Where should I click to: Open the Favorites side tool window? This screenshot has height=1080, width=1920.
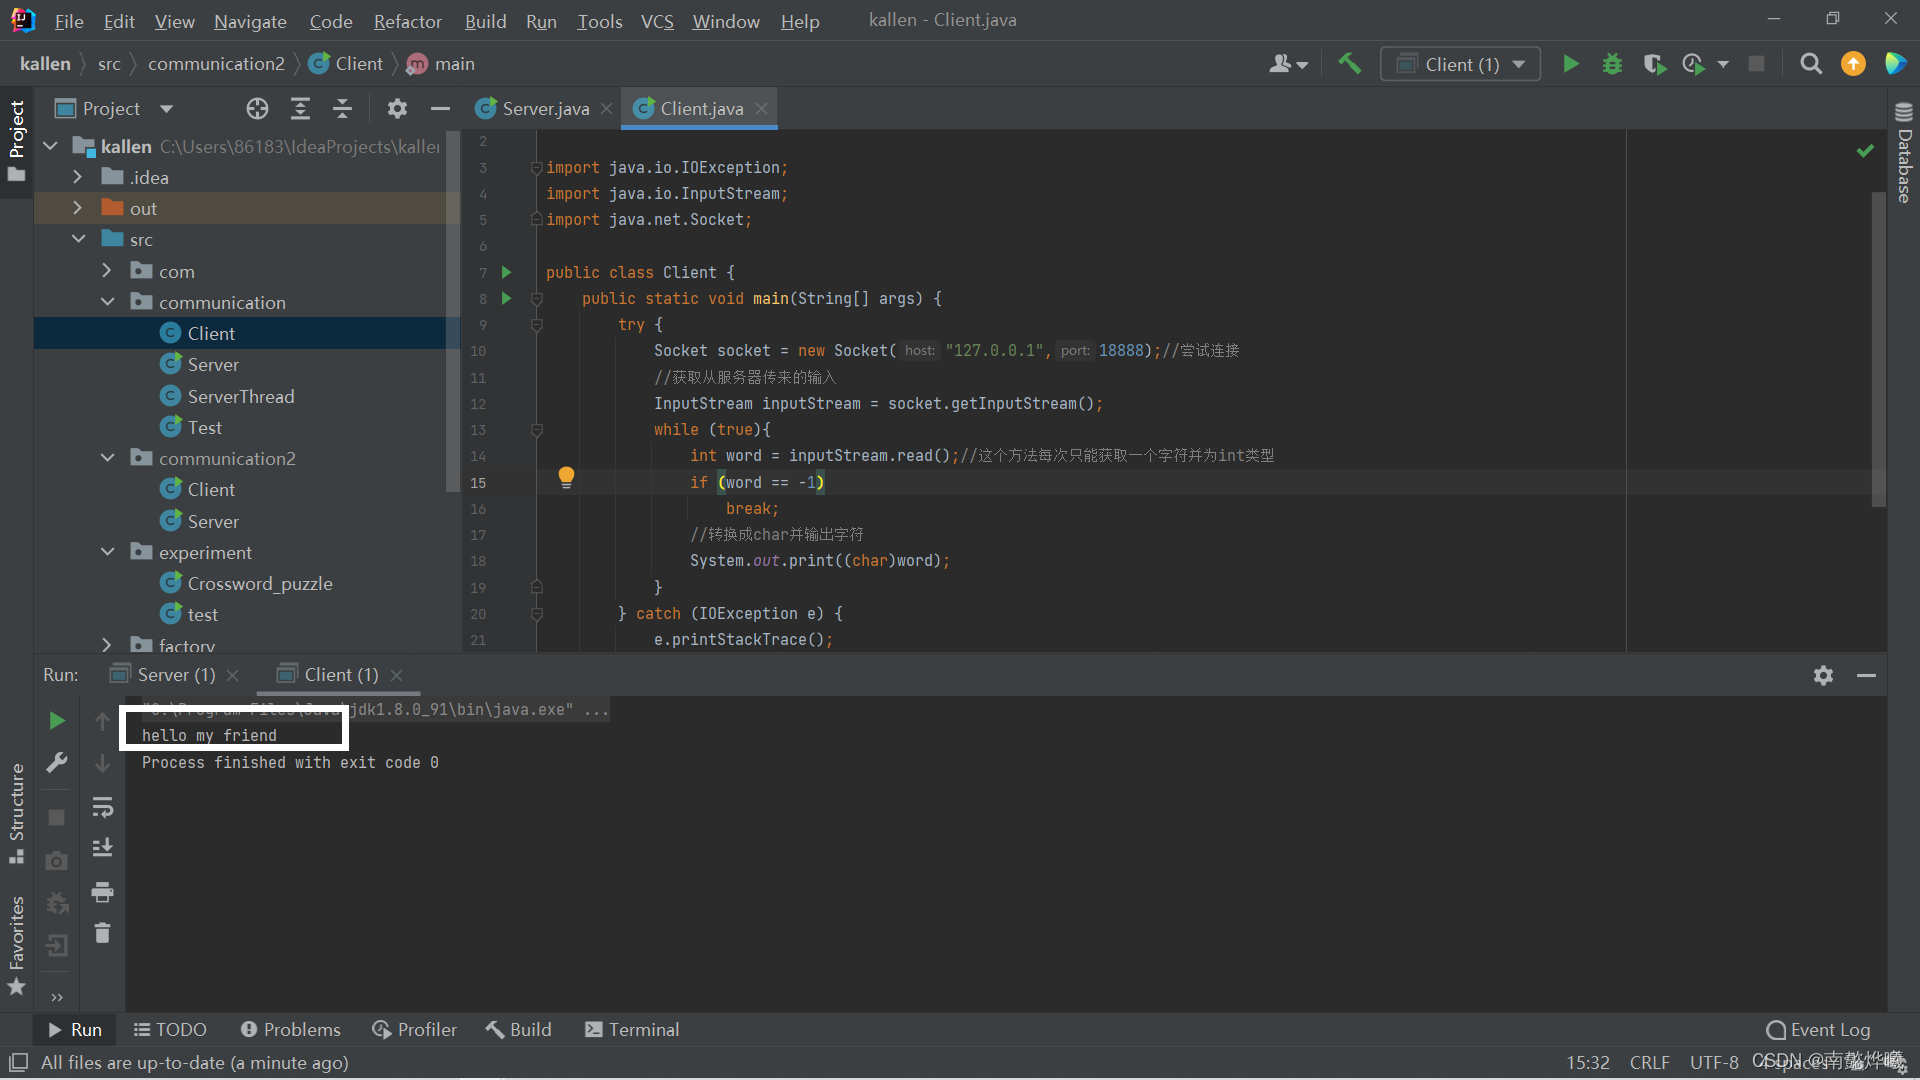pos(16,945)
